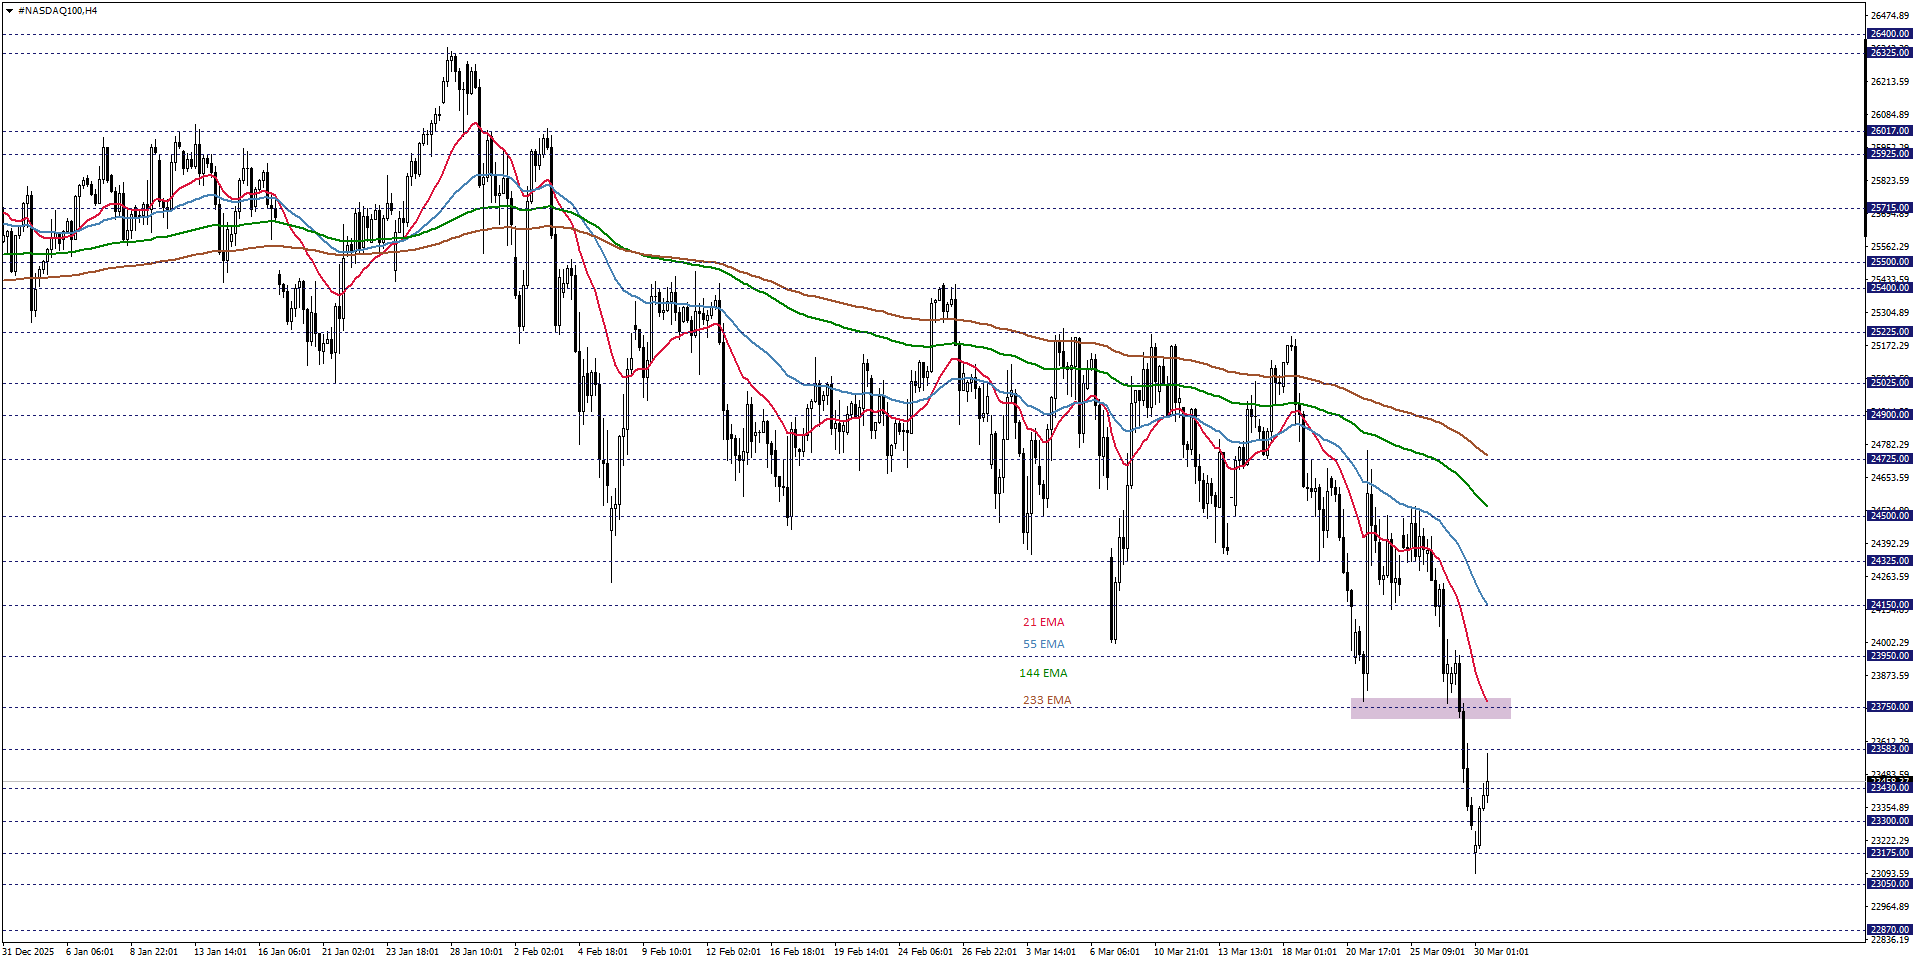Click the dashed line at 25225.00

click(900, 331)
